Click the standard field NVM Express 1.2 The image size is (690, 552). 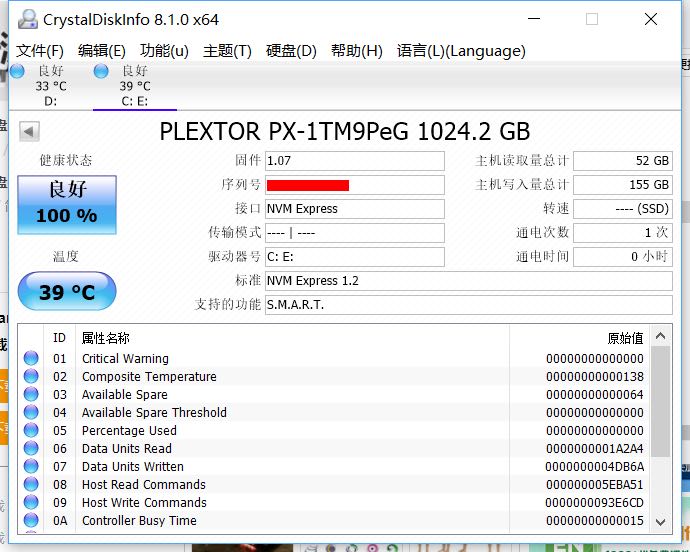469,280
